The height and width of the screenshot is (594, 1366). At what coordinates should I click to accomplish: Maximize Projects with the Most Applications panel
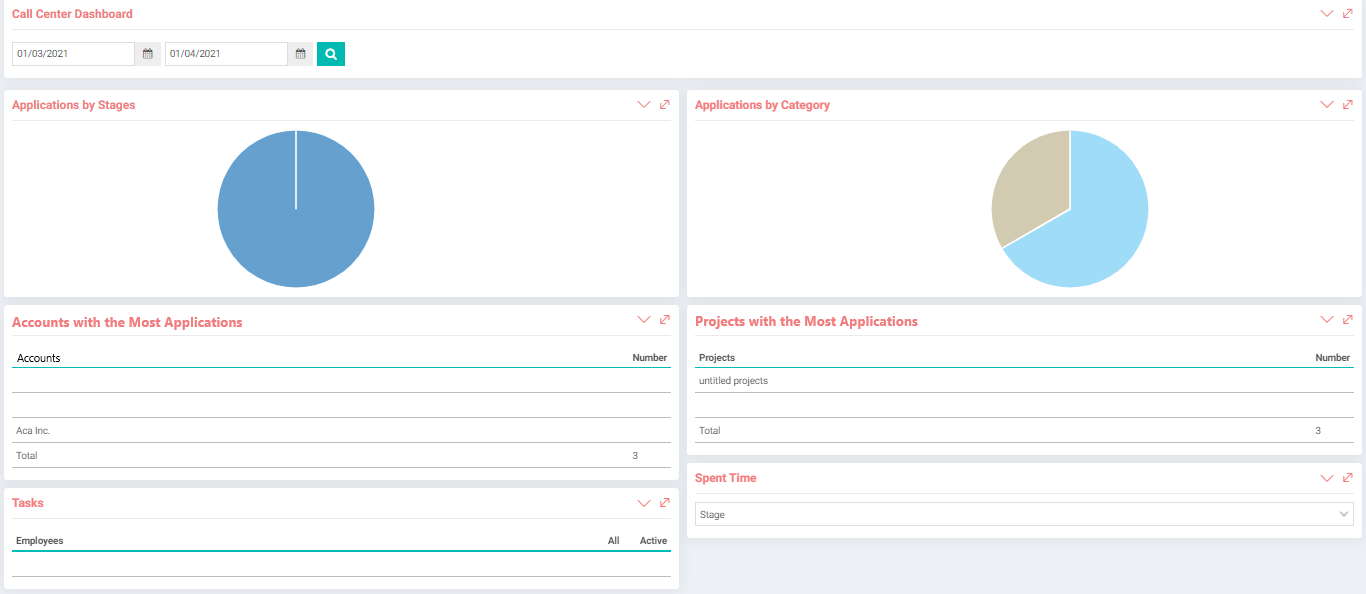1348,320
